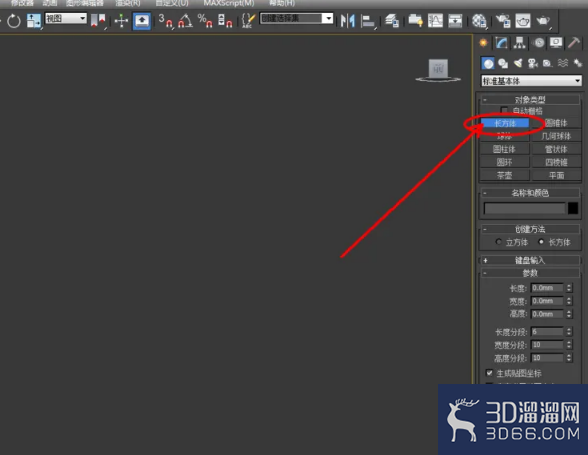This screenshot has width=588, height=455.
Task: Open the 标准基本体 primitive type dropdown
Action: pyautogui.click(x=531, y=81)
